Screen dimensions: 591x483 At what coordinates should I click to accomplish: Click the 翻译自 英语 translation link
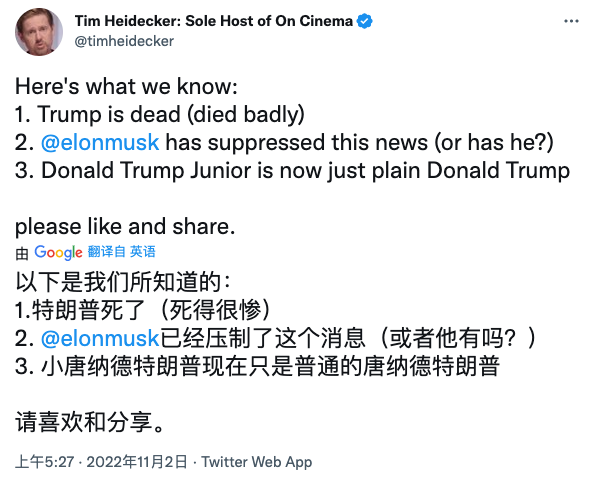pos(121,251)
